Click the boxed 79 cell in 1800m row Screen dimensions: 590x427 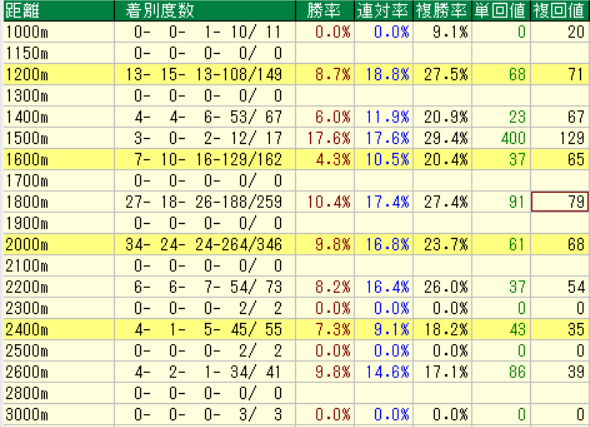click(560, 202)
